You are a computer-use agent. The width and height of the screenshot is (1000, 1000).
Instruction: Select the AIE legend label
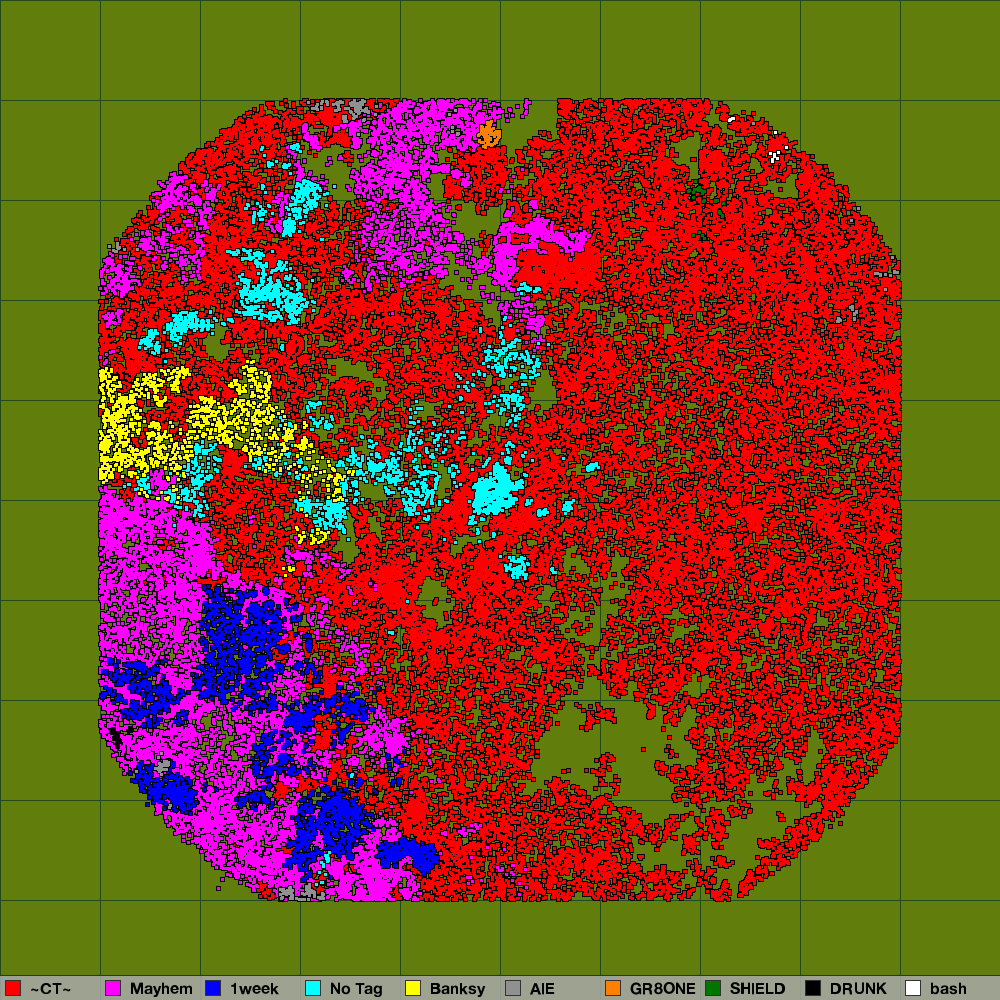(x=542, y=989)
